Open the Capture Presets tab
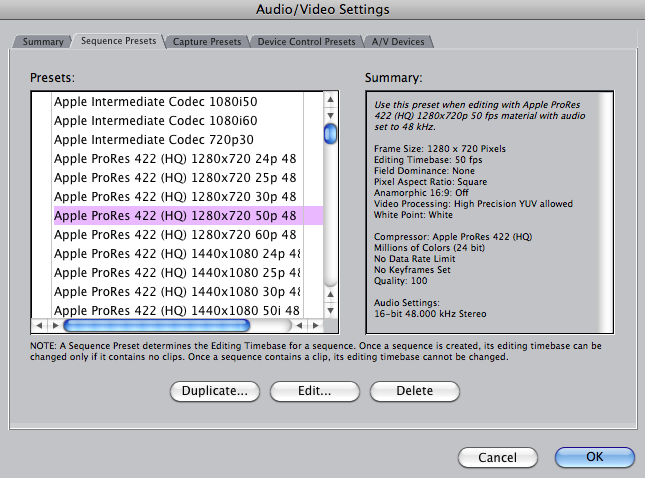The height and width of the screenshot is (478, 645). point(207,42)
